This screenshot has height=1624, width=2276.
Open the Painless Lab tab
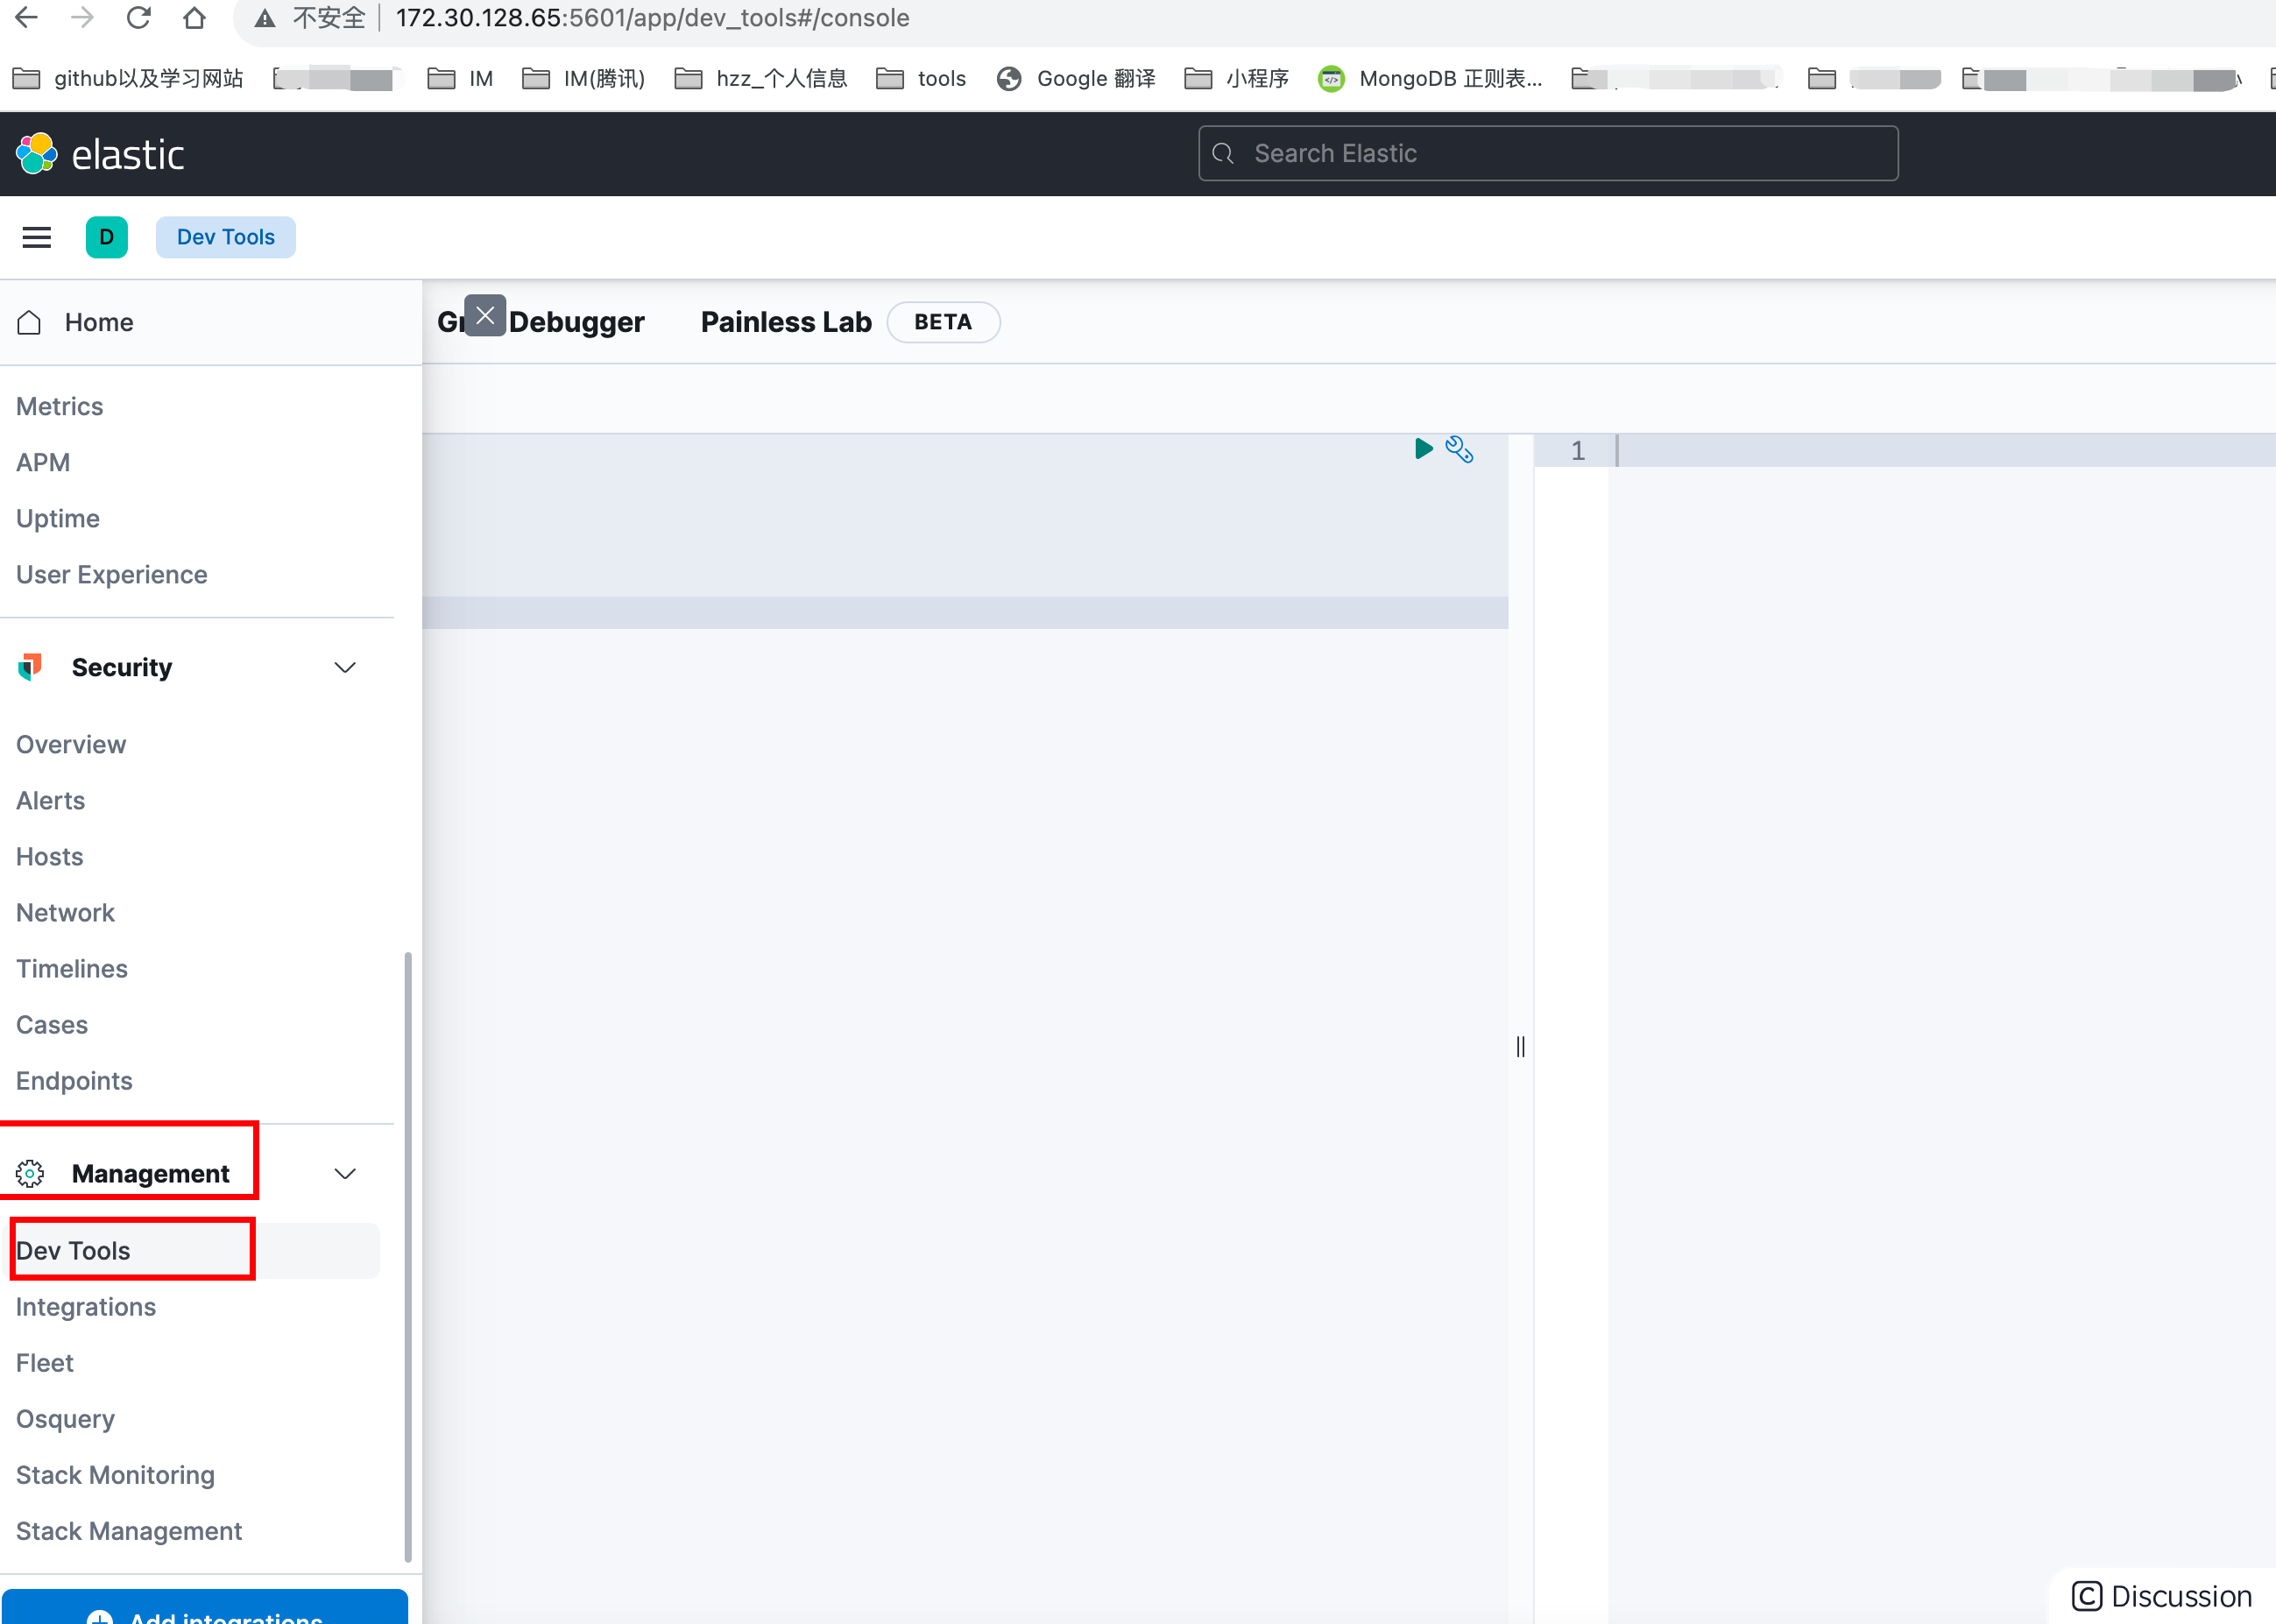(x=786, y=322)
